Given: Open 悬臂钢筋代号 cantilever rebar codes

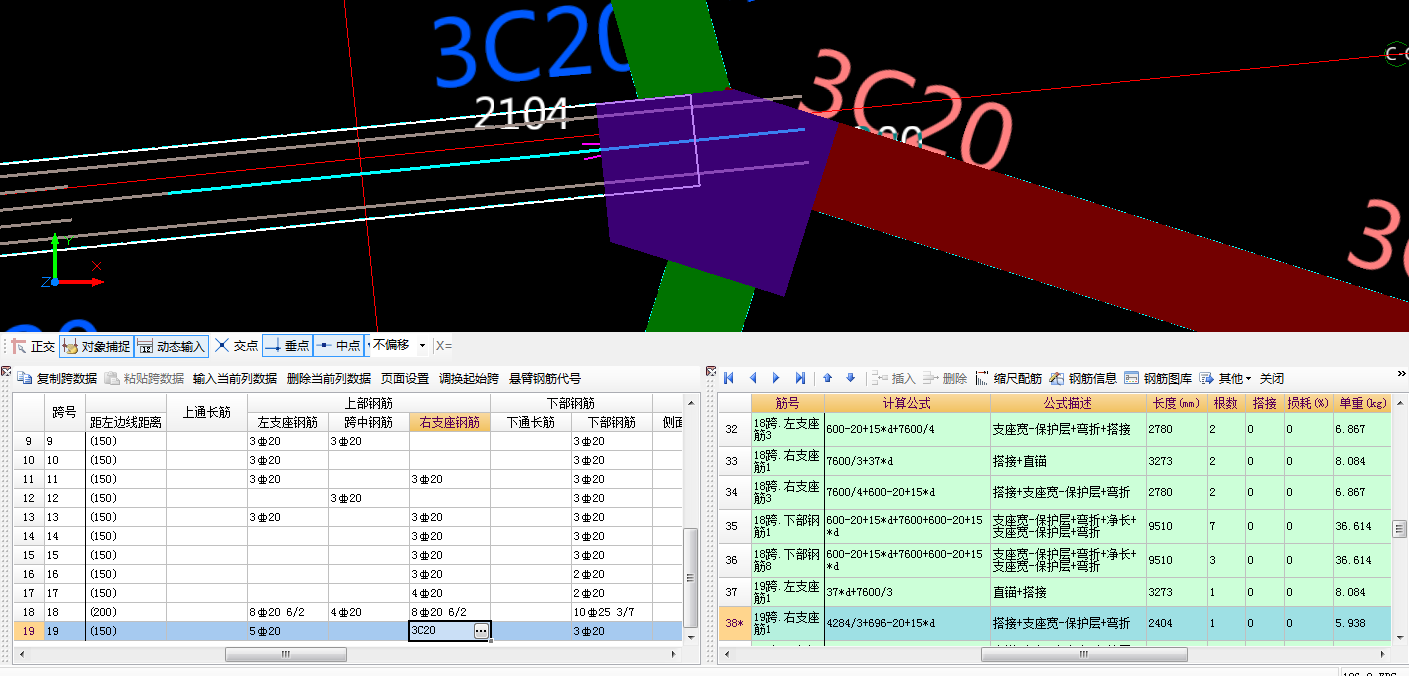Looking at the screenshot, I should click(545, 379).
